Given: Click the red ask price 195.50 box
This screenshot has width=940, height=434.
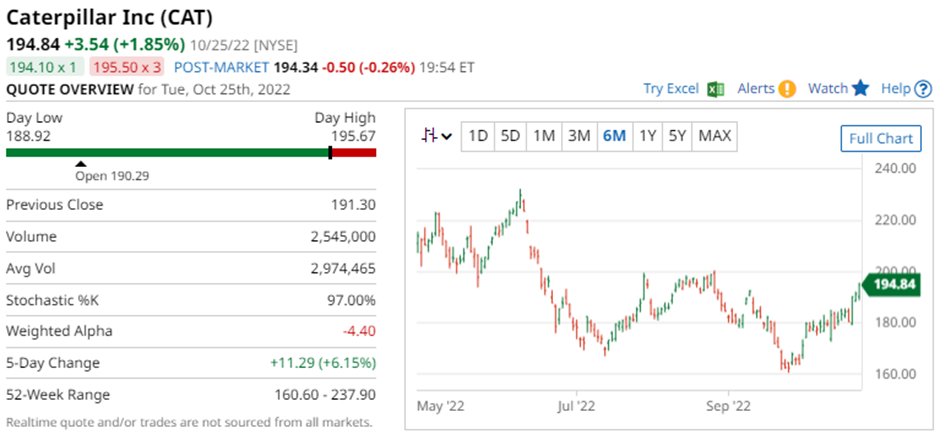Looking at the screenshot, I should pos(127,67).
